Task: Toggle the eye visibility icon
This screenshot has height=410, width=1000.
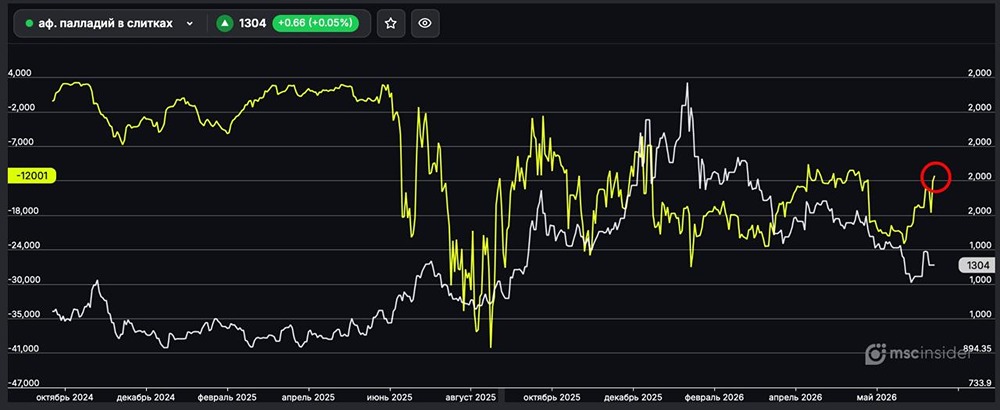Action: 425,24
